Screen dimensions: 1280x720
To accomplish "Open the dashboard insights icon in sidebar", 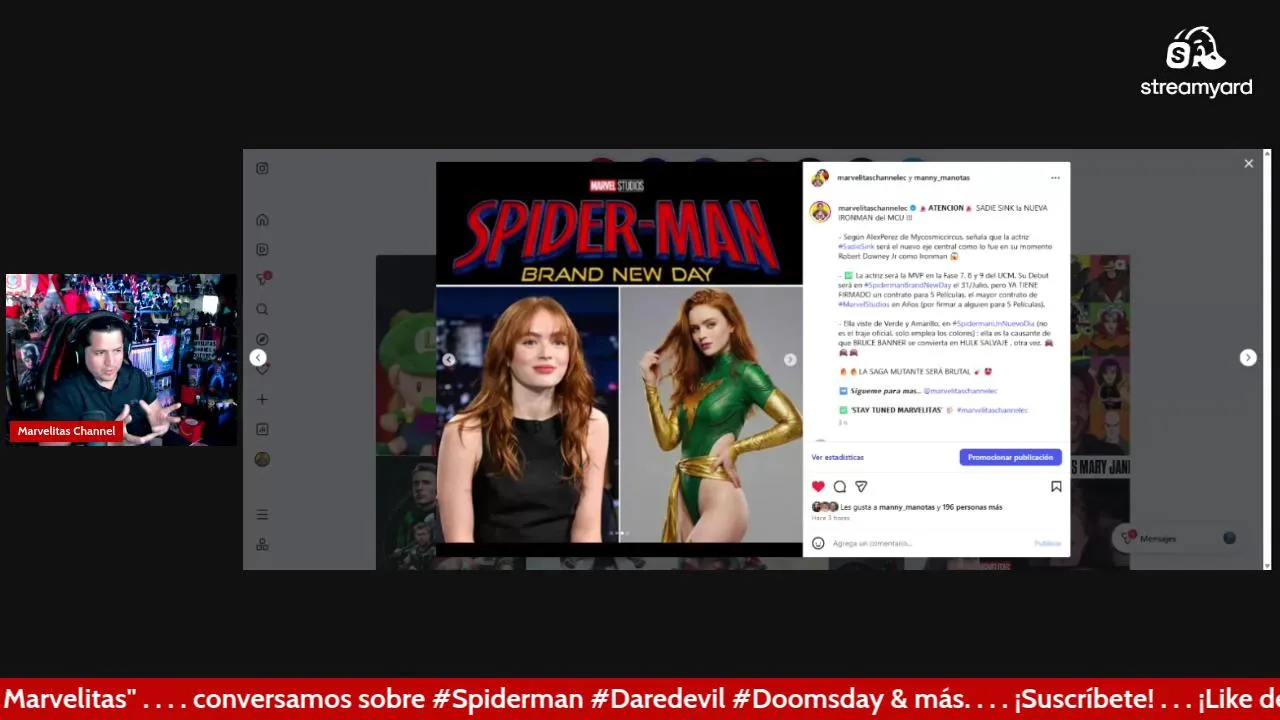I will pos(262,429).
